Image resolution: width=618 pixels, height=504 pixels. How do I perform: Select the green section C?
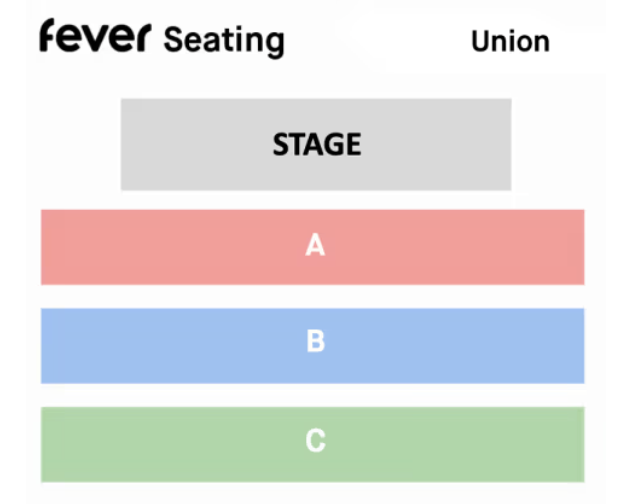(312, 443)
